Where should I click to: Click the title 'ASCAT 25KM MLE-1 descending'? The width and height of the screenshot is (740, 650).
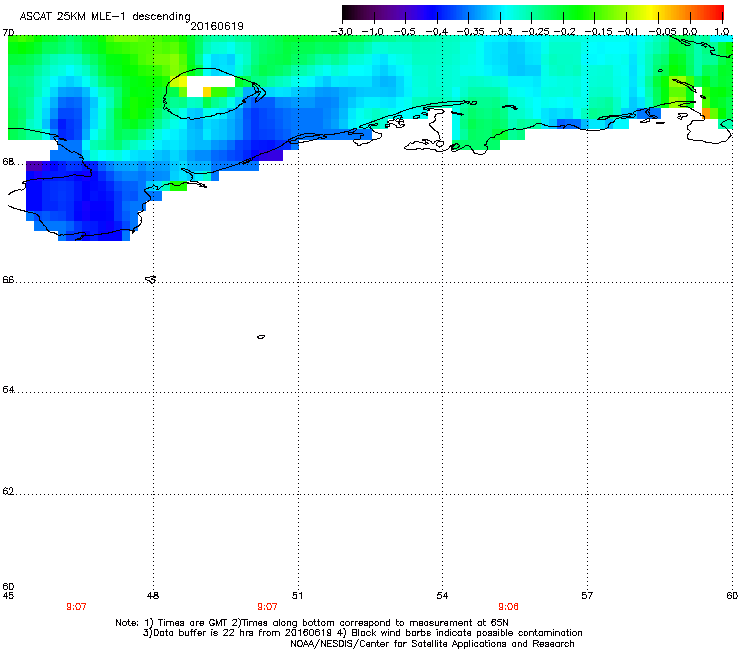pos(105,16)
